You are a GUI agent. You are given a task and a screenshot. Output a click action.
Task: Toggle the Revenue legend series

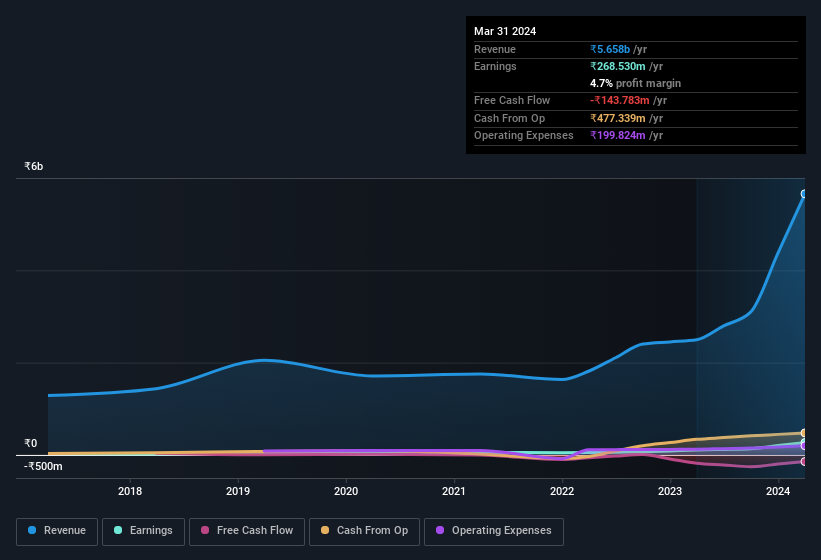pos(57,532)
